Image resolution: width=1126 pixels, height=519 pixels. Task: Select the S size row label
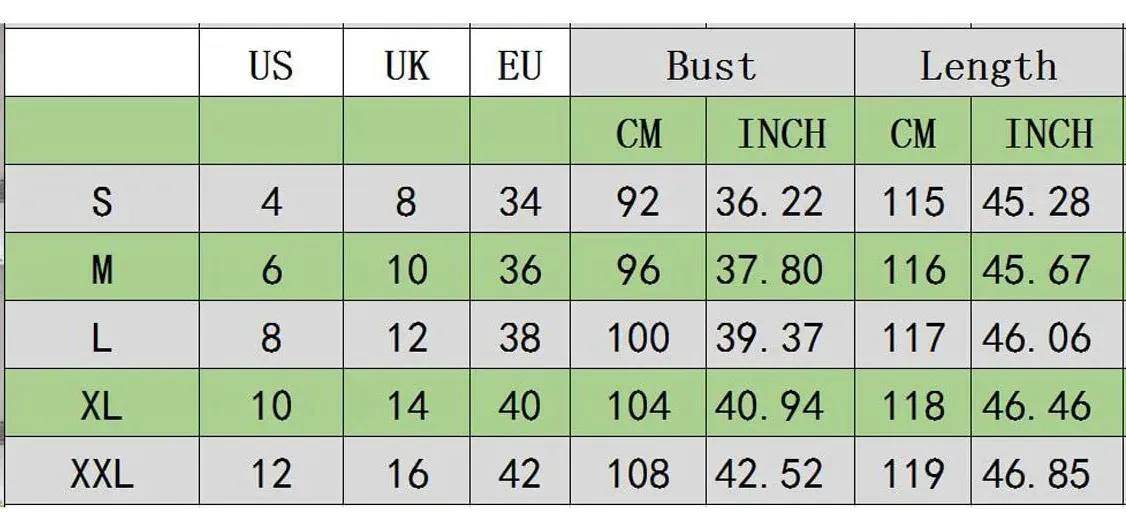coord(102,199)
